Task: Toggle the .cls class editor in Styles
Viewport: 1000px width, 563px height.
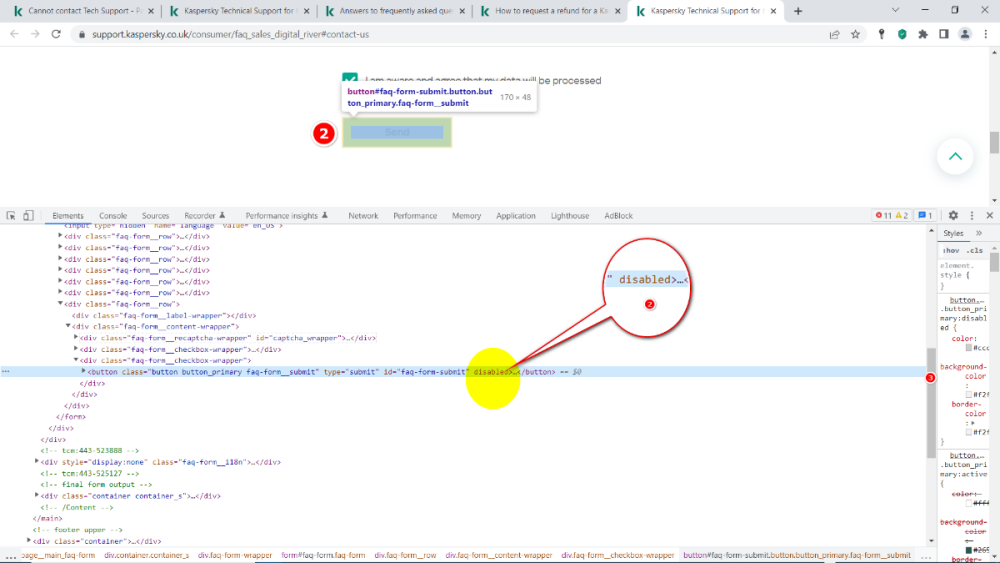Action: click(974, 251)
